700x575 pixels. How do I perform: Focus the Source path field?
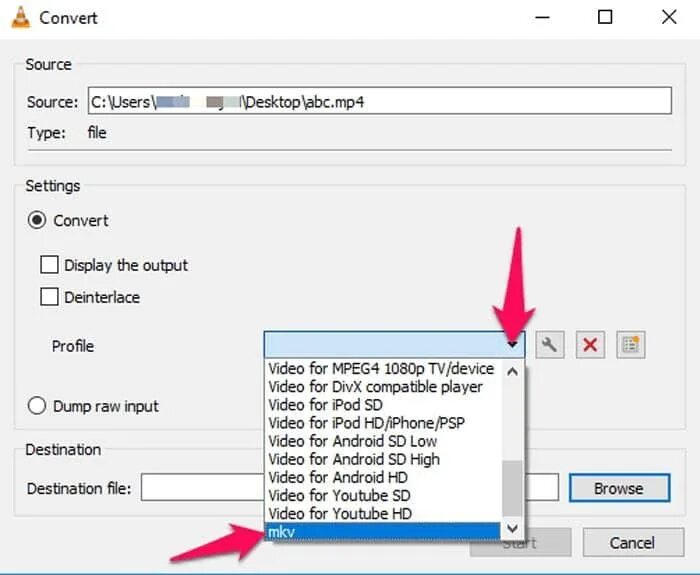click(379, 101)
